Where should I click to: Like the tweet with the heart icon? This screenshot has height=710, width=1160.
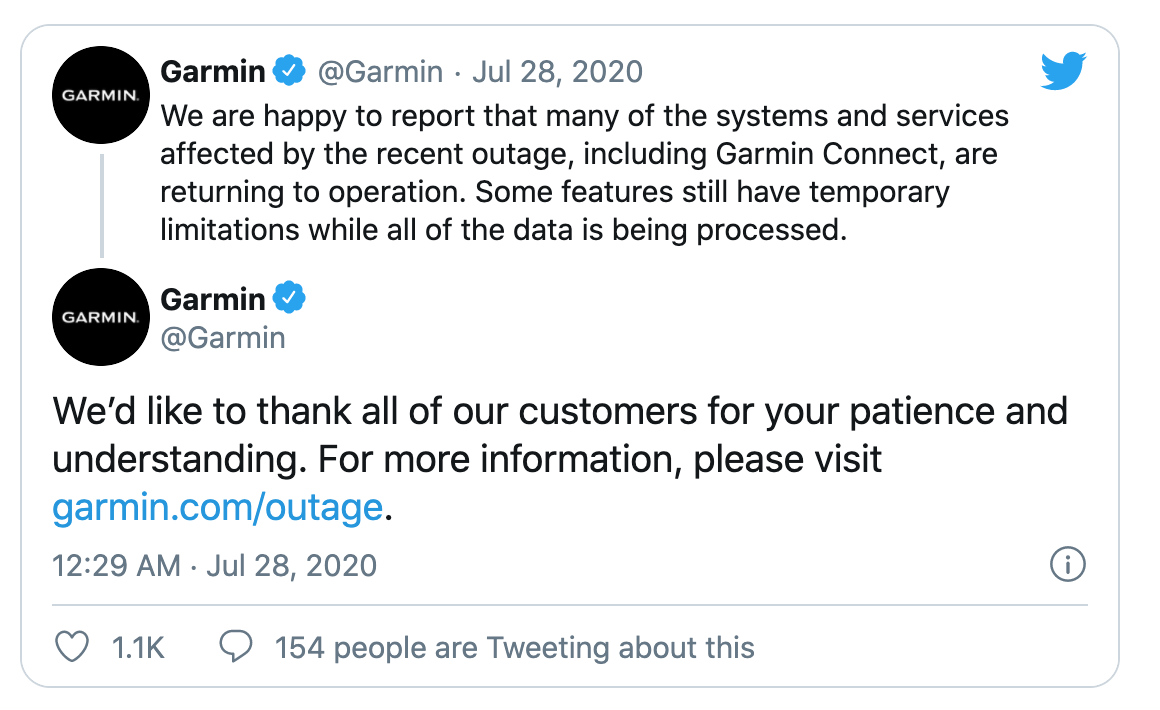tap(72, 646)
